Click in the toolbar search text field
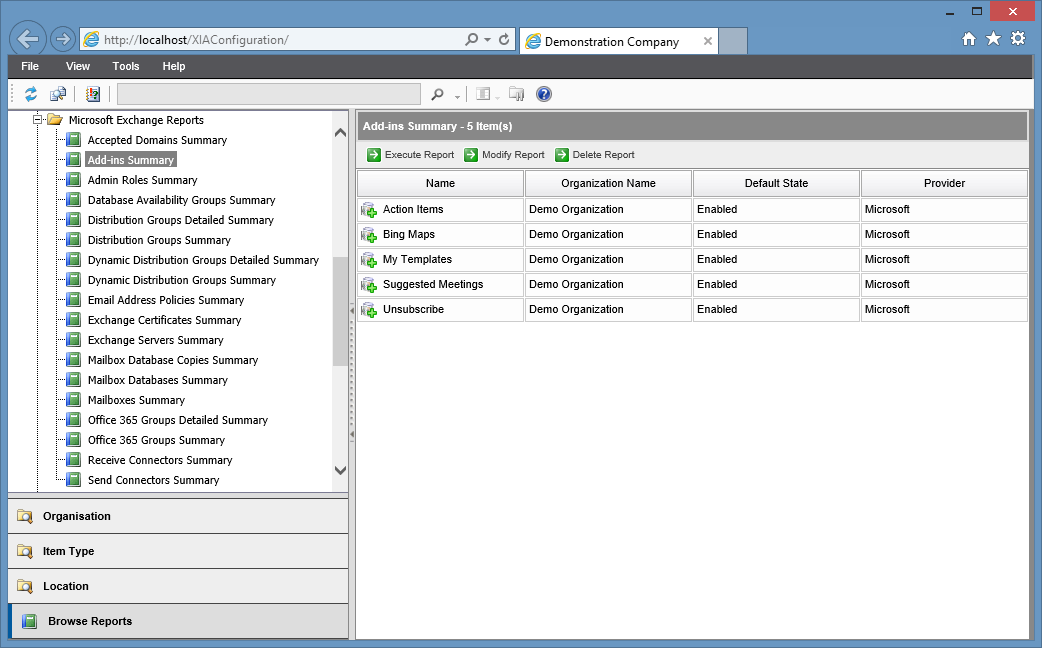1042x648 pixels. click(269, 94)
